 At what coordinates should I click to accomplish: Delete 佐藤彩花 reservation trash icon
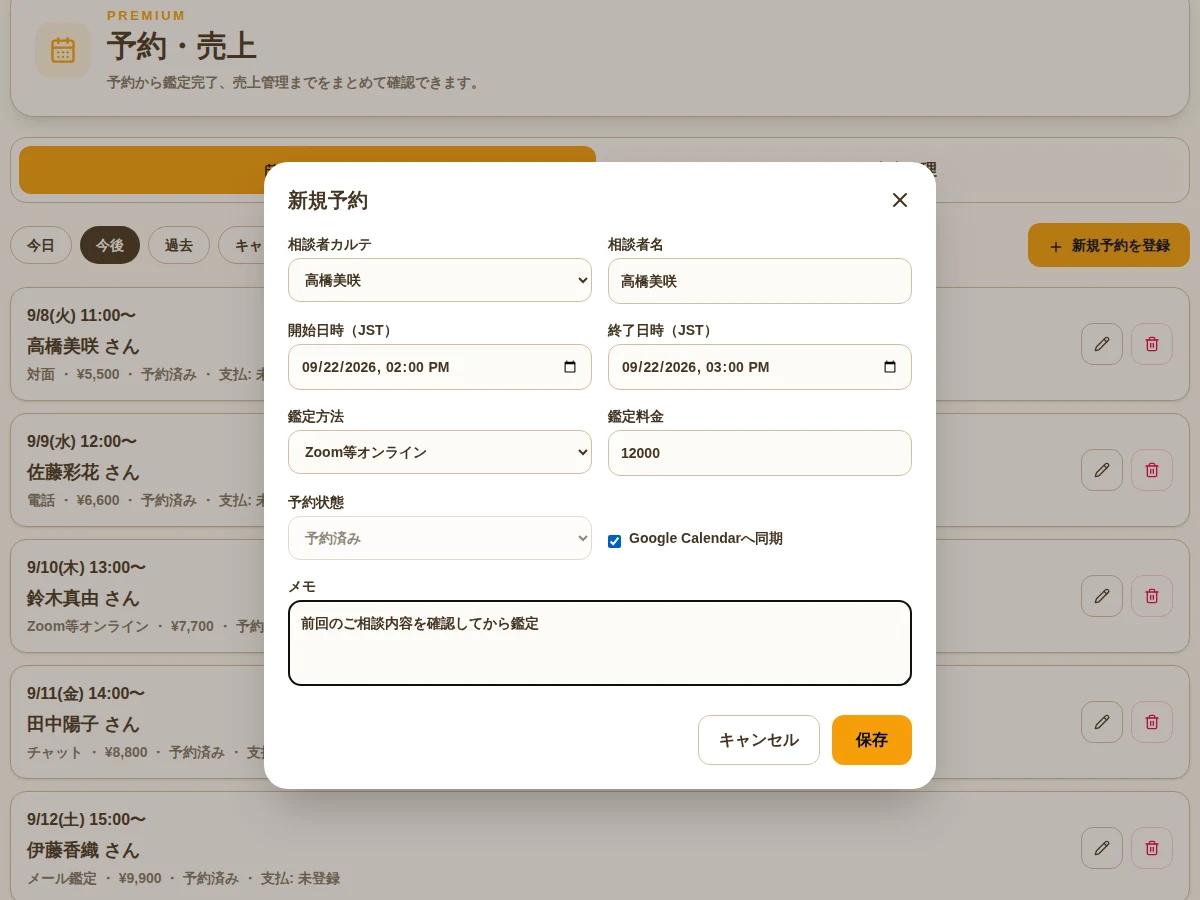(1152, 470)
